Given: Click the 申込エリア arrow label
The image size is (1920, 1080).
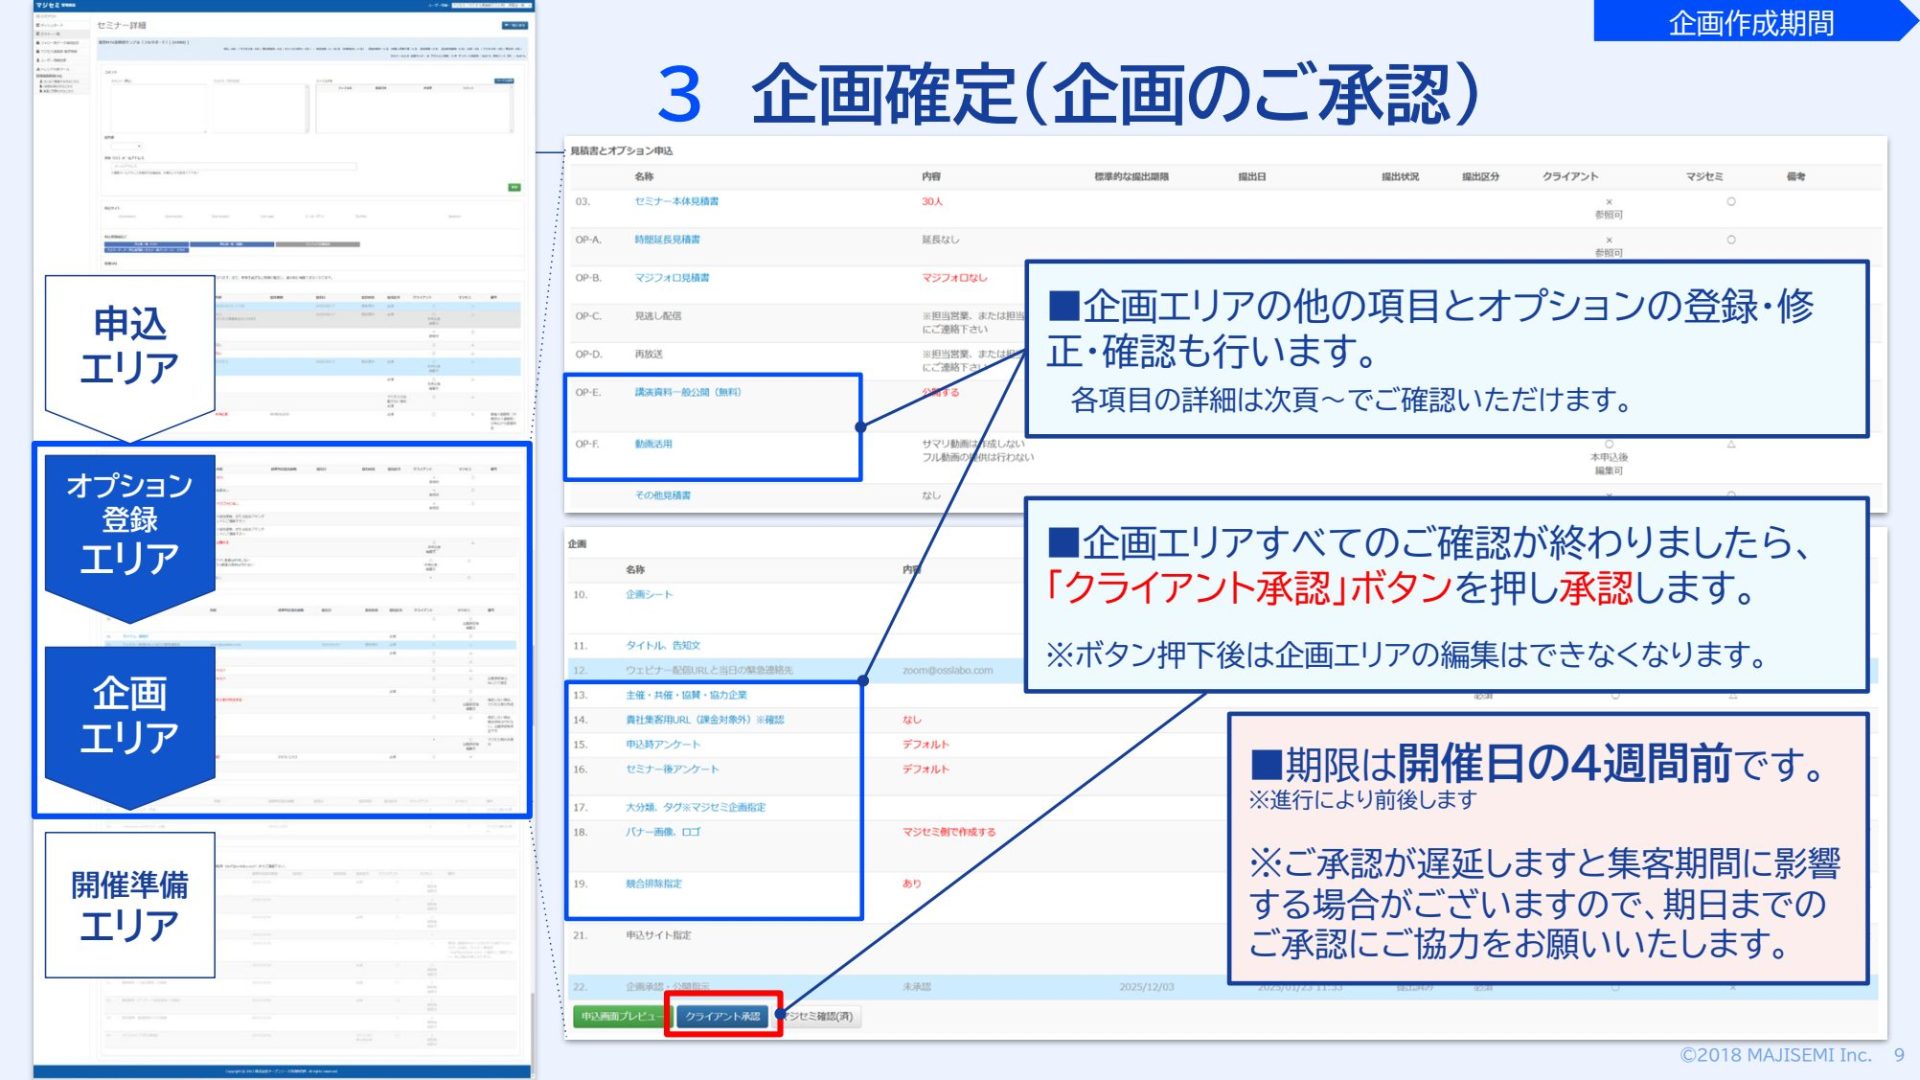Looking at the screenshot, I should 130,346.
